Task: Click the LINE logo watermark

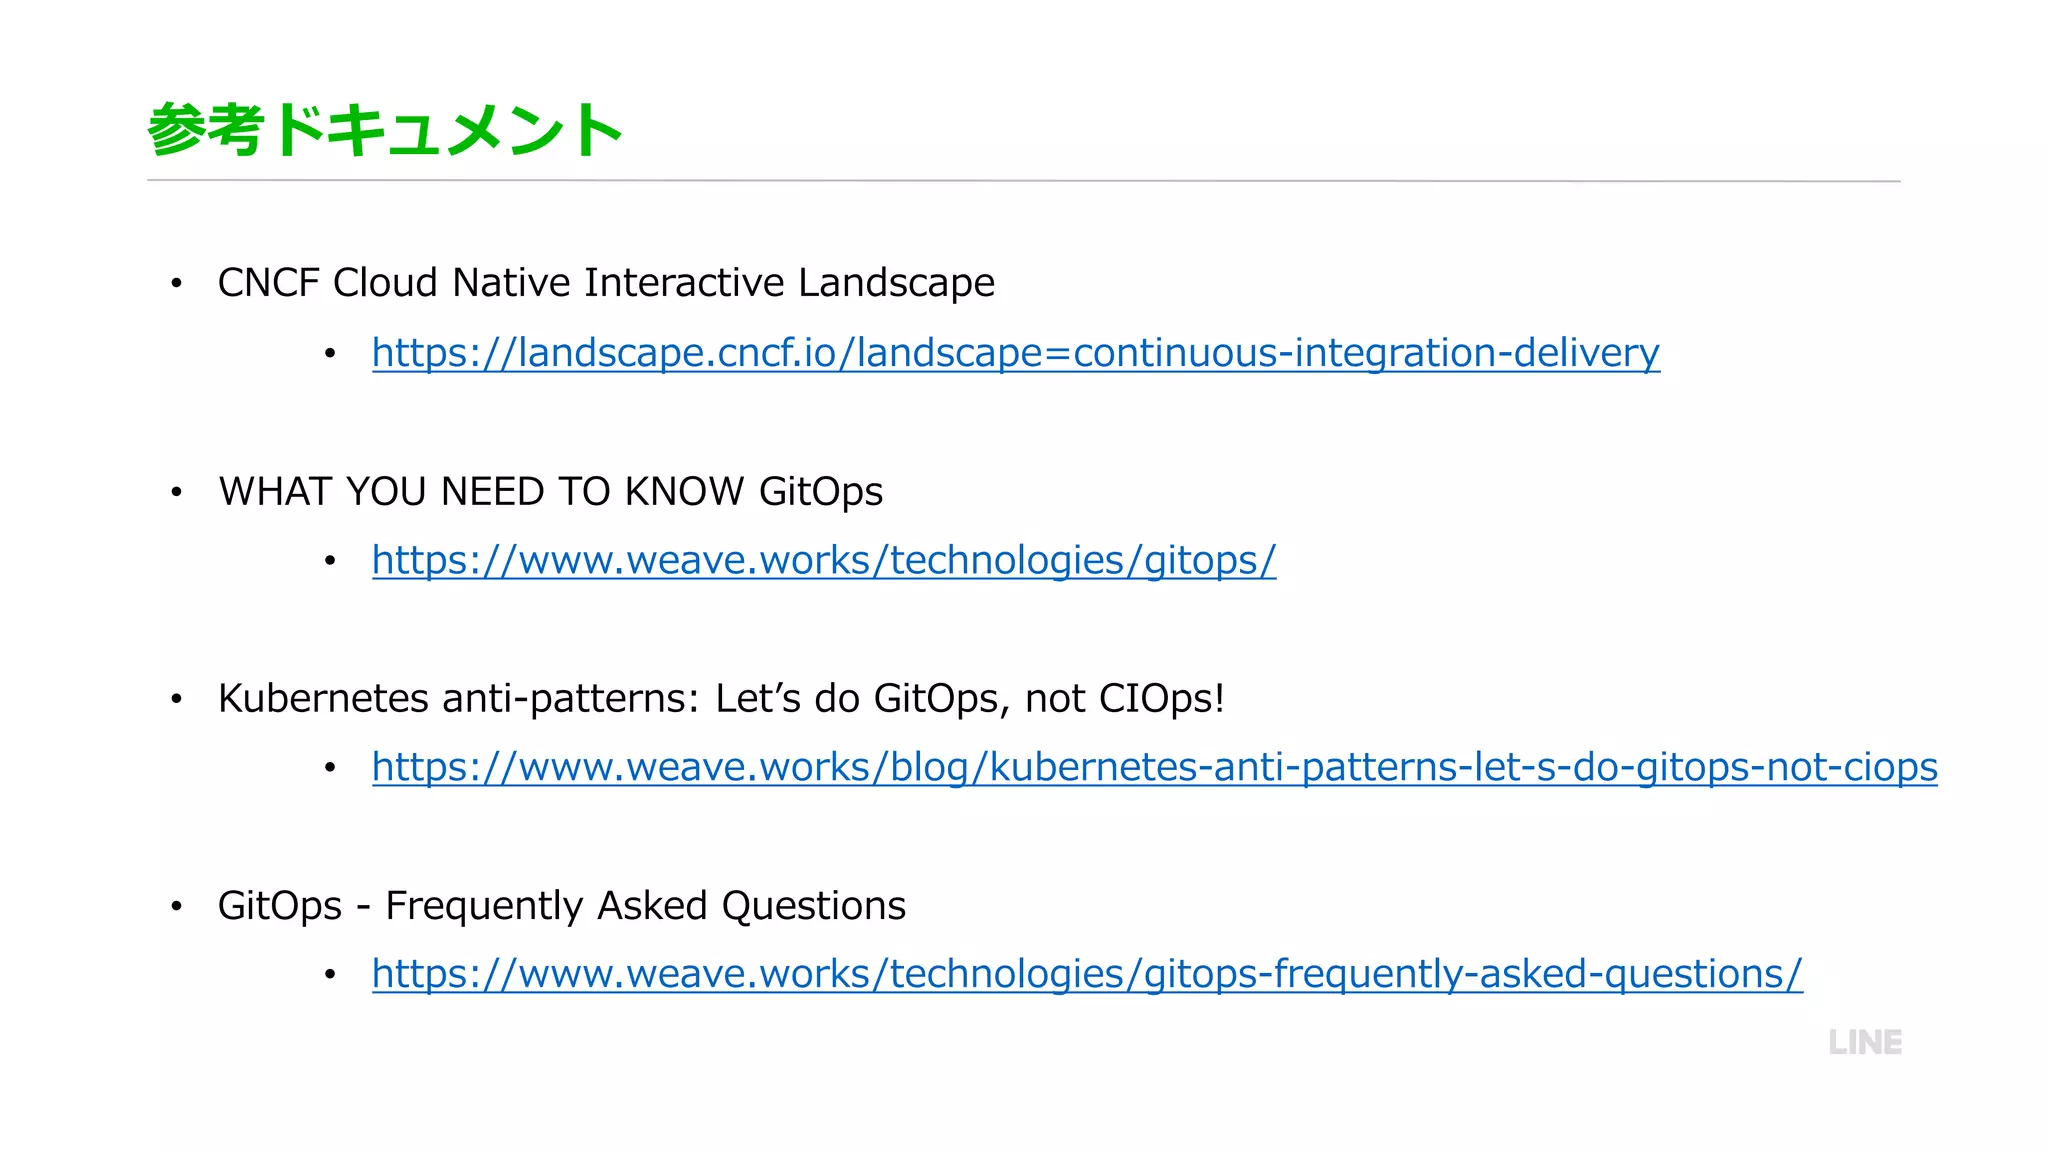Action: (x=1865, y=1042)
